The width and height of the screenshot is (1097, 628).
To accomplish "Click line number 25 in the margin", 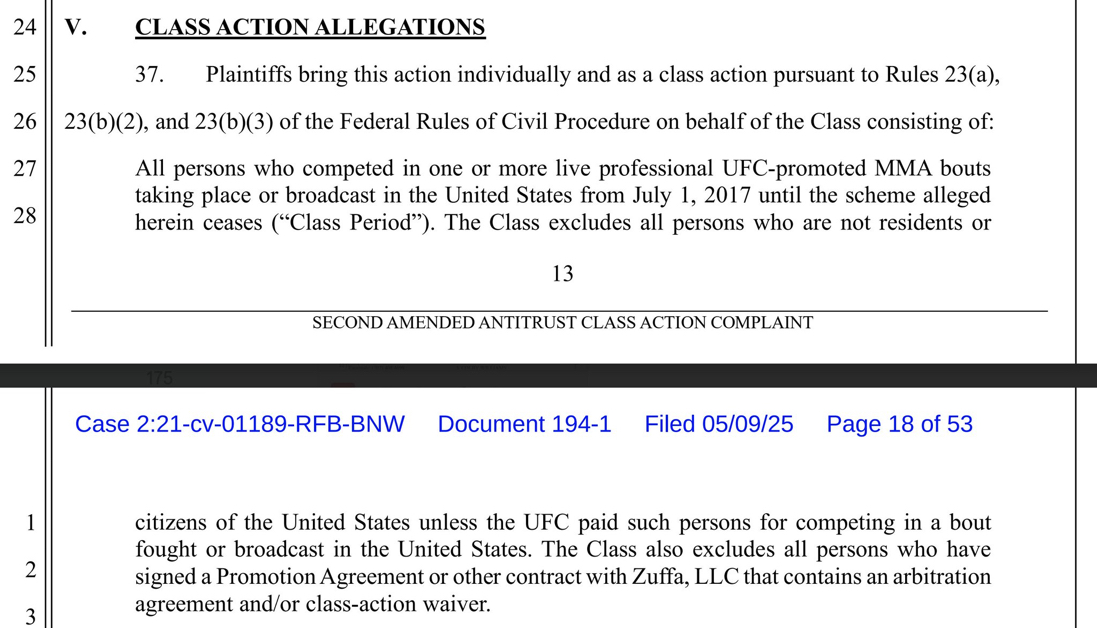I will click(25, 75).
